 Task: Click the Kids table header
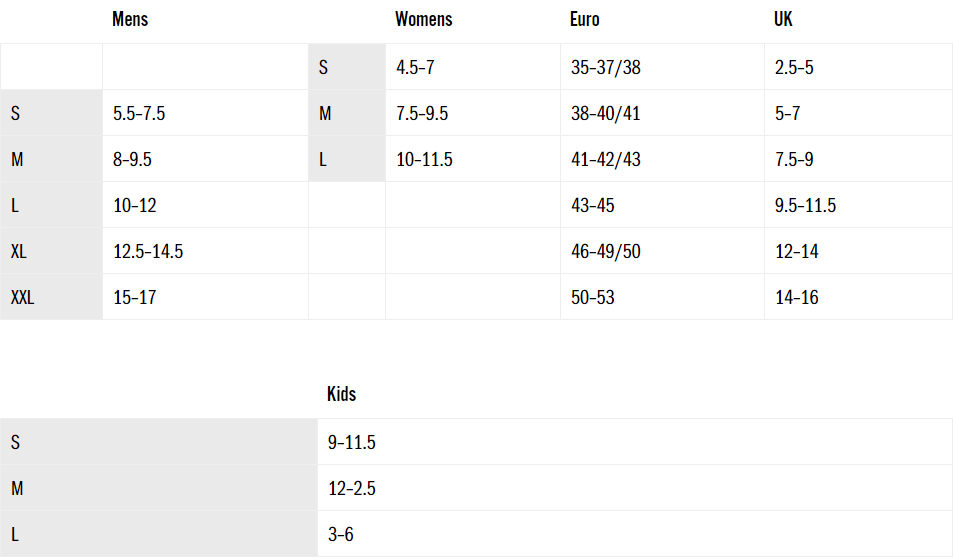(341, 394)
